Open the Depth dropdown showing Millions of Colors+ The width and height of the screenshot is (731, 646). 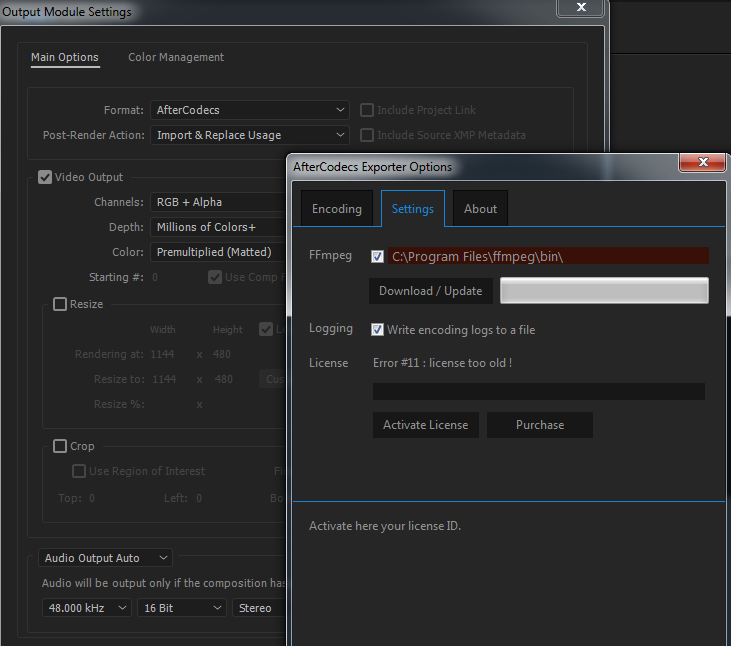click(218, 227)
